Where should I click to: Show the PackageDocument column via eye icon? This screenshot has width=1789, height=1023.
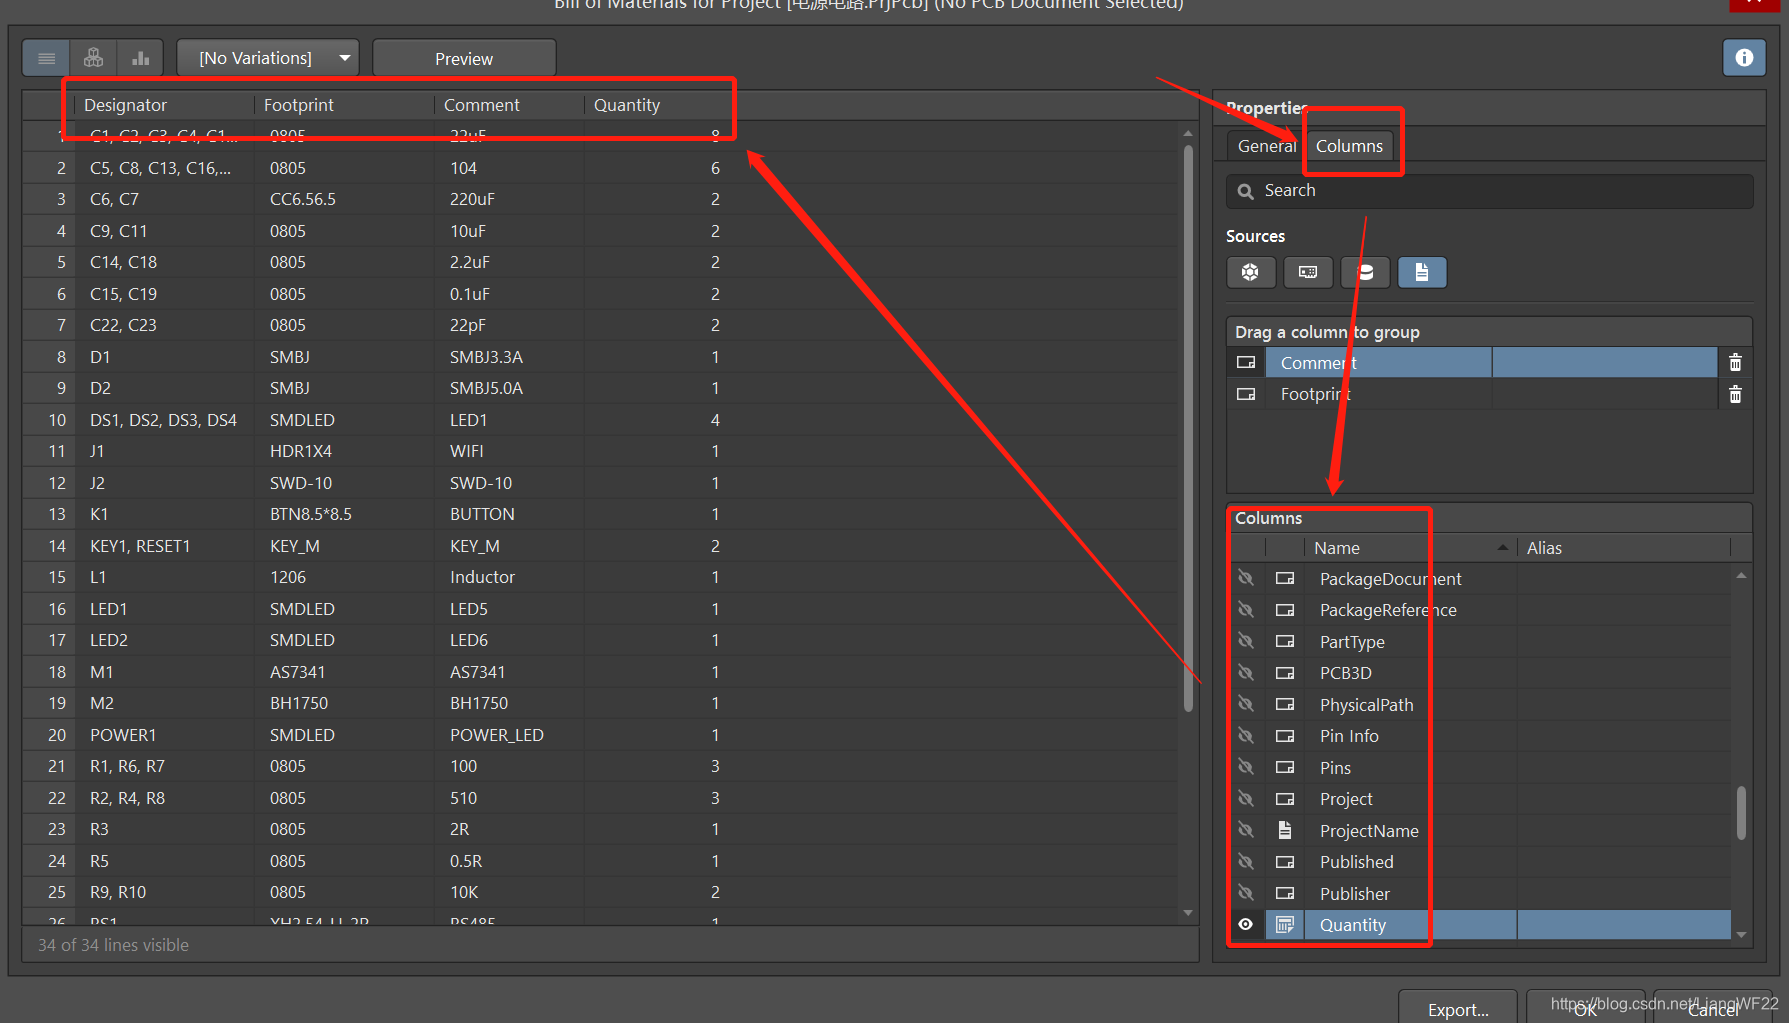(1246, 578)
